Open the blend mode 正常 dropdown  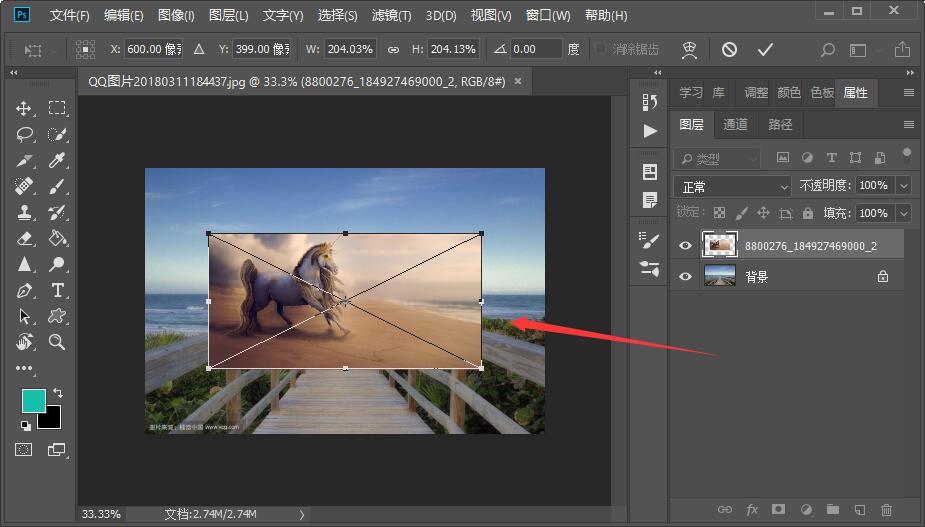tap(732, 186)
